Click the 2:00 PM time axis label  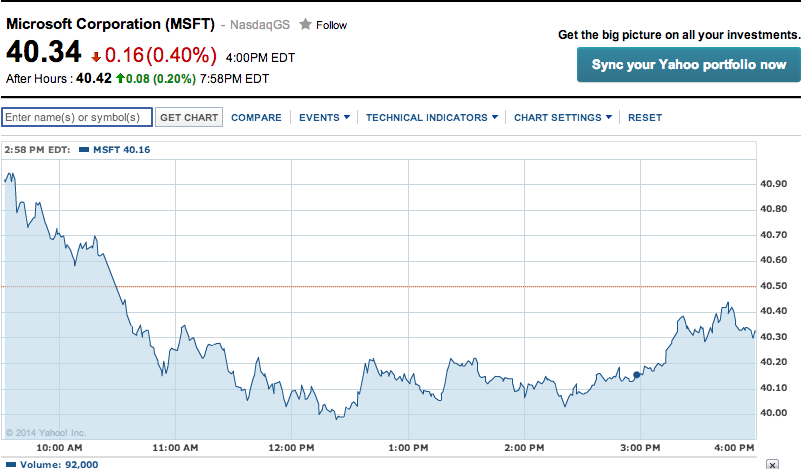pos(524,447)
